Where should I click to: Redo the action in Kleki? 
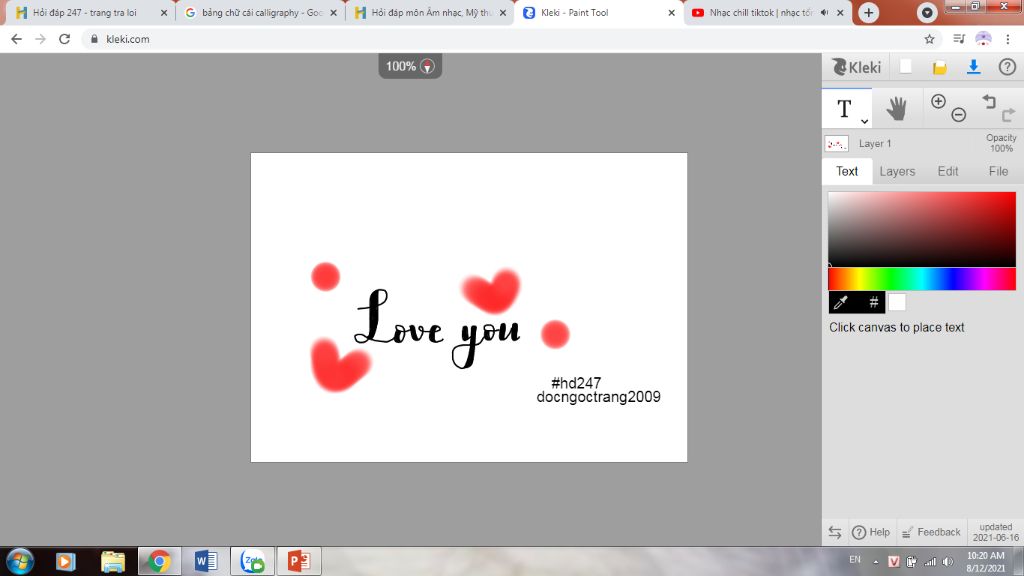1008,115
